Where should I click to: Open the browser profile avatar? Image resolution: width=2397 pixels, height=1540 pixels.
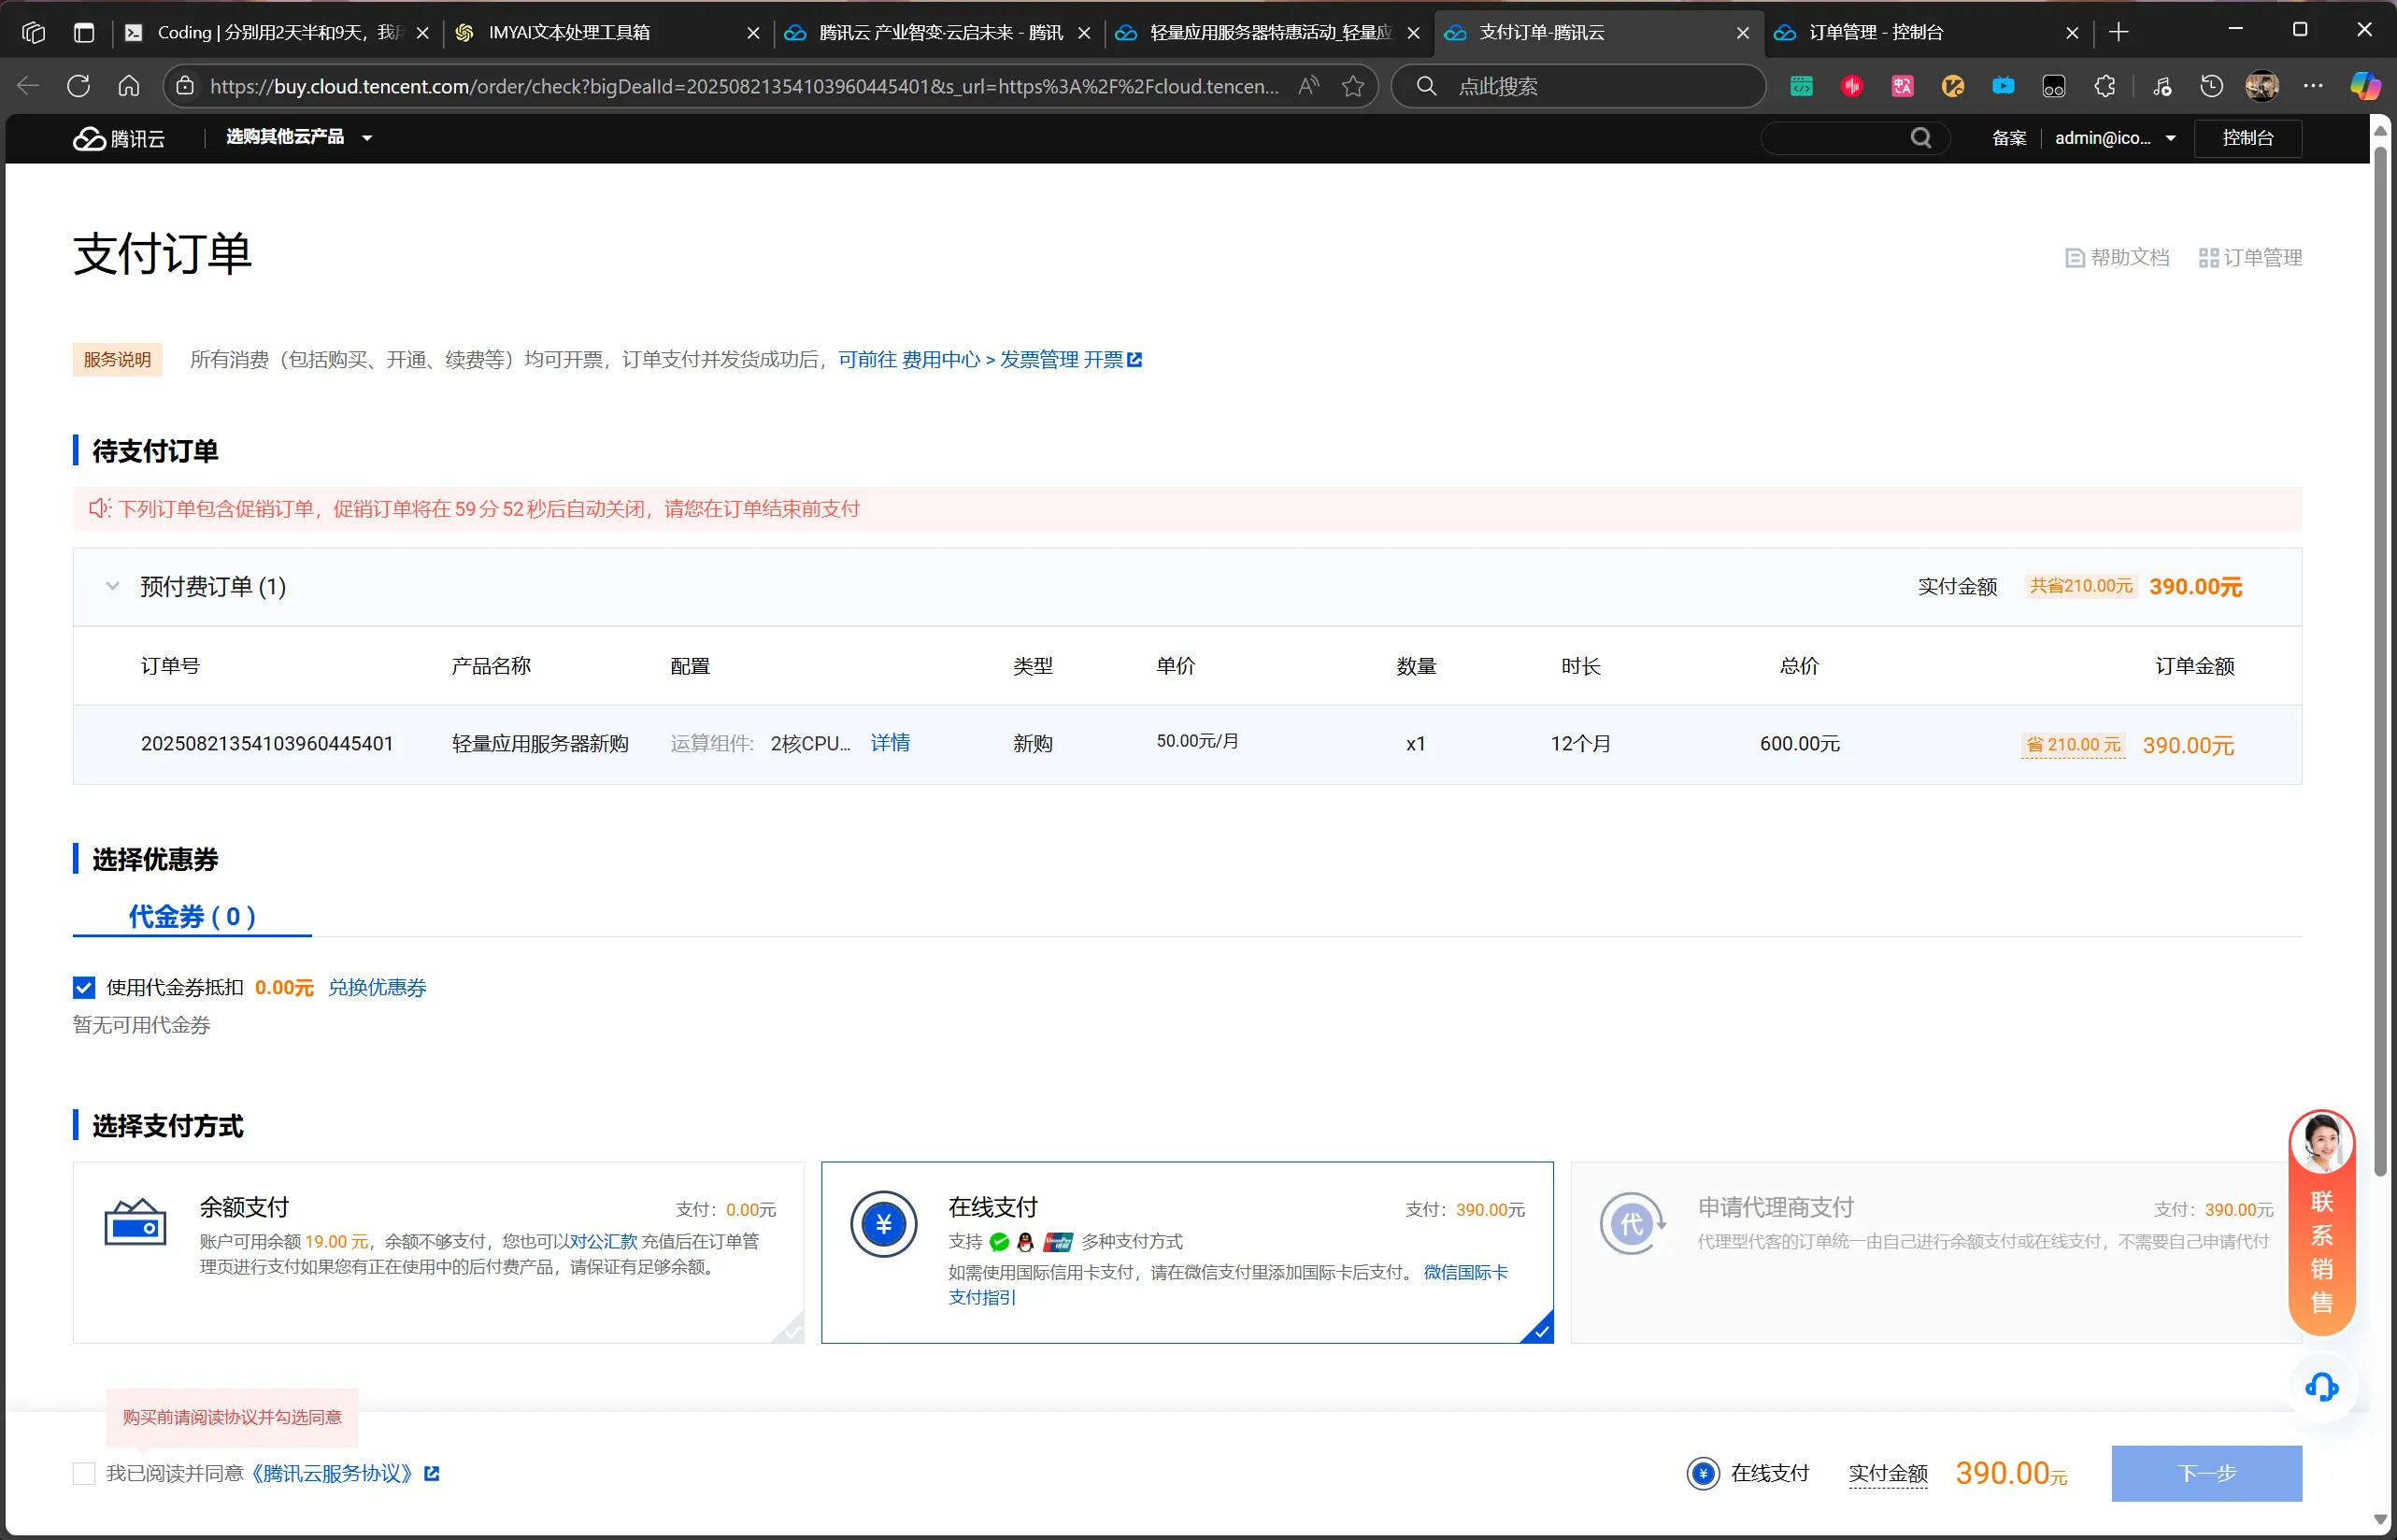pos(2262,86)
